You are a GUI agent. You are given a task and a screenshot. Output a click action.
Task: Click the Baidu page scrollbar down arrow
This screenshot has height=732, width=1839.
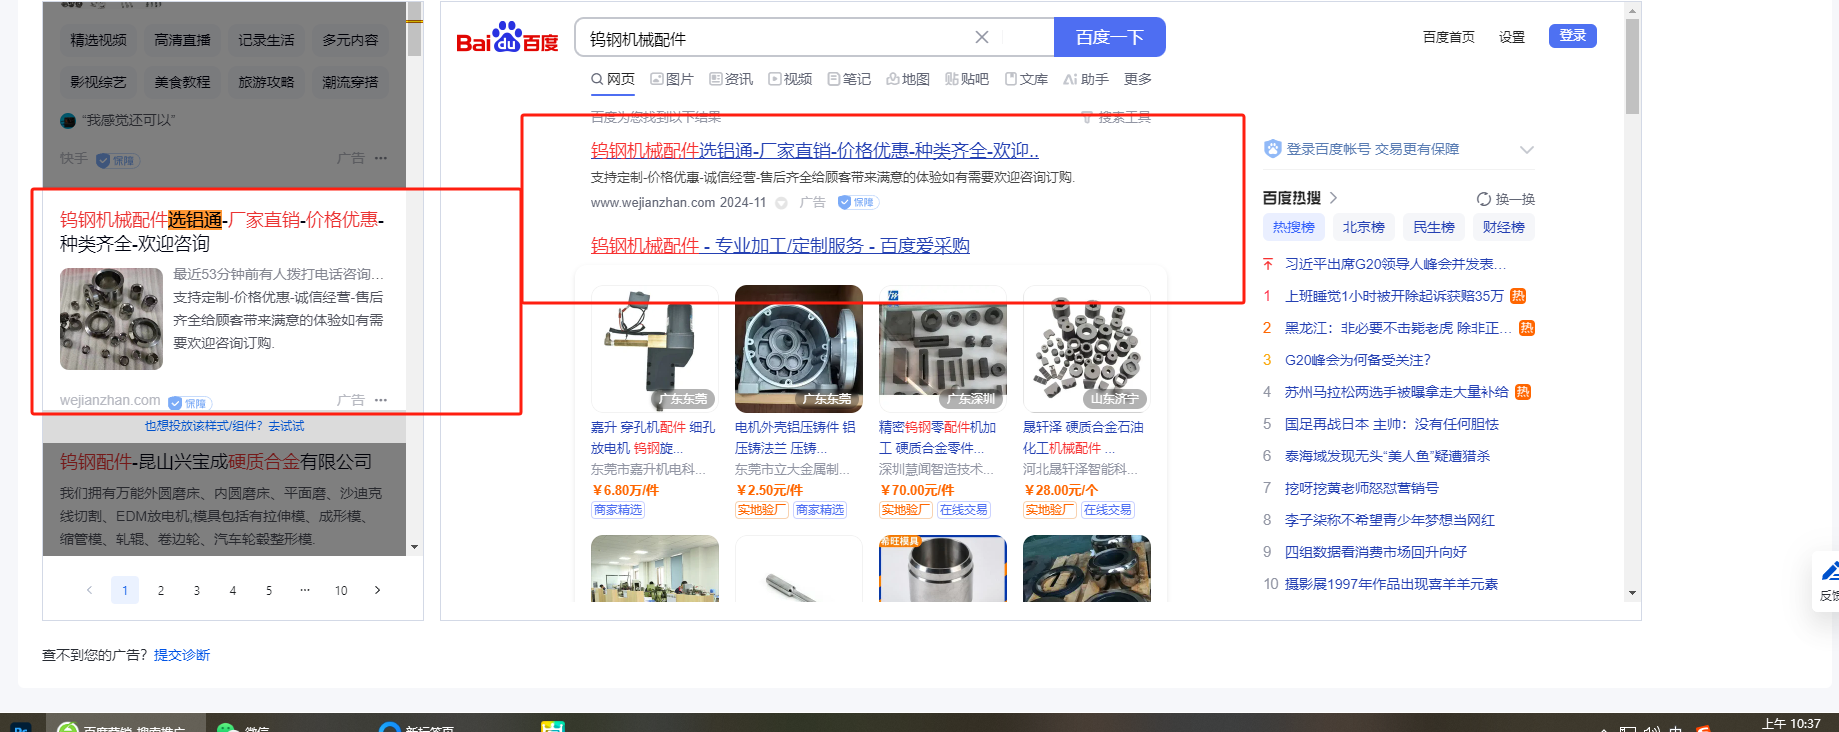(x=1632, y=593)
